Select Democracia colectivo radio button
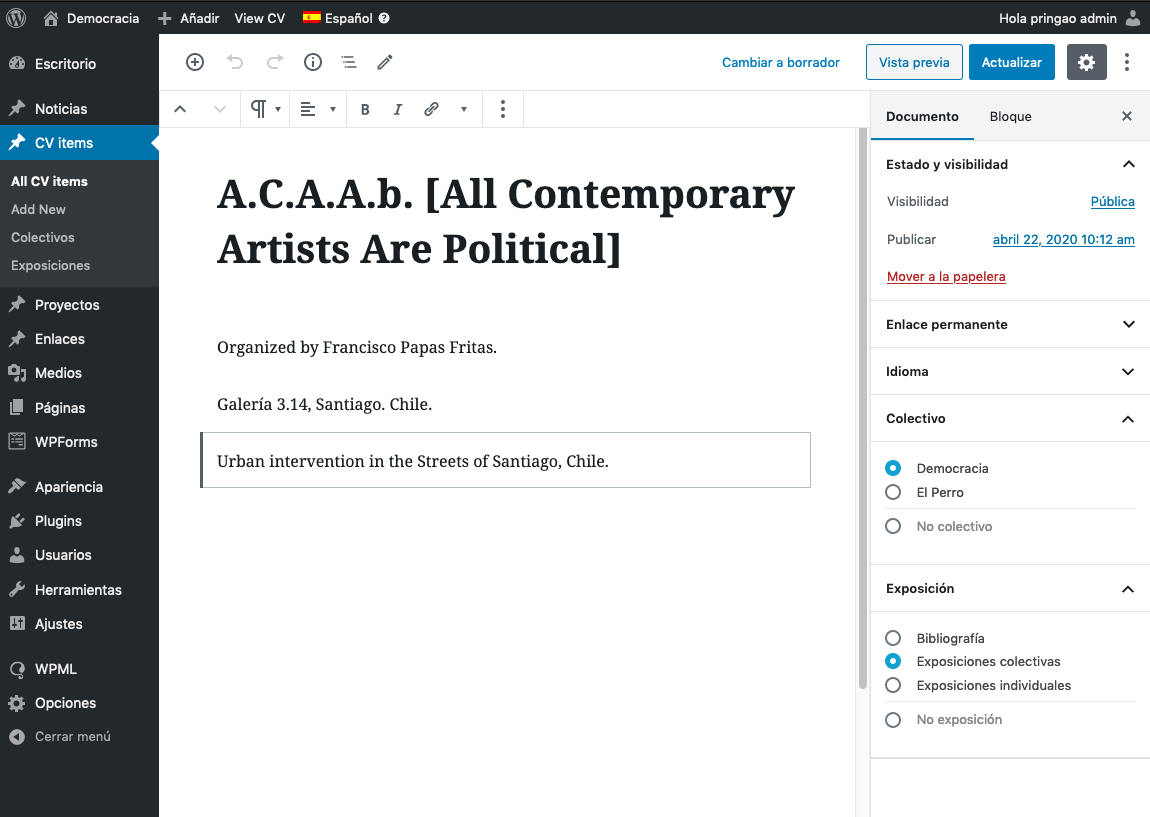Screen dimensions: 1150x817 [x=893, y=468]
